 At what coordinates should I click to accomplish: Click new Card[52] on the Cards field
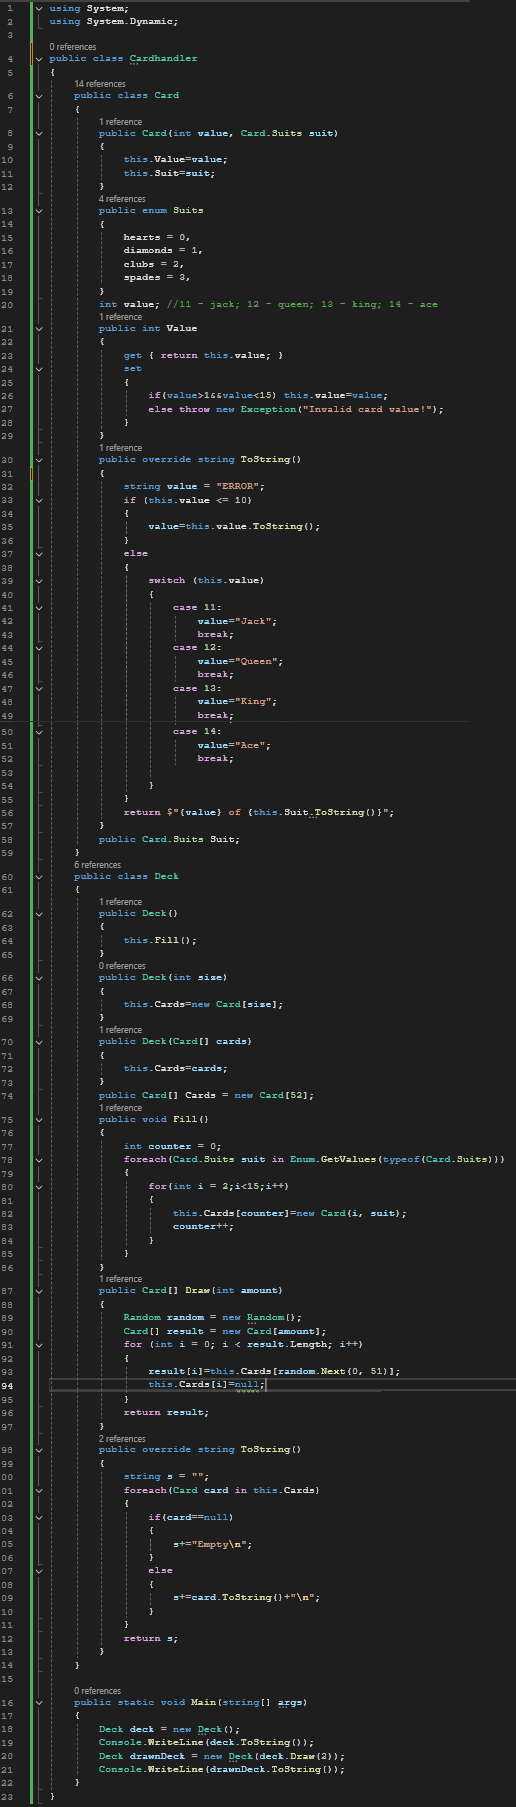pyautogui.click(x=273, y=1095)
